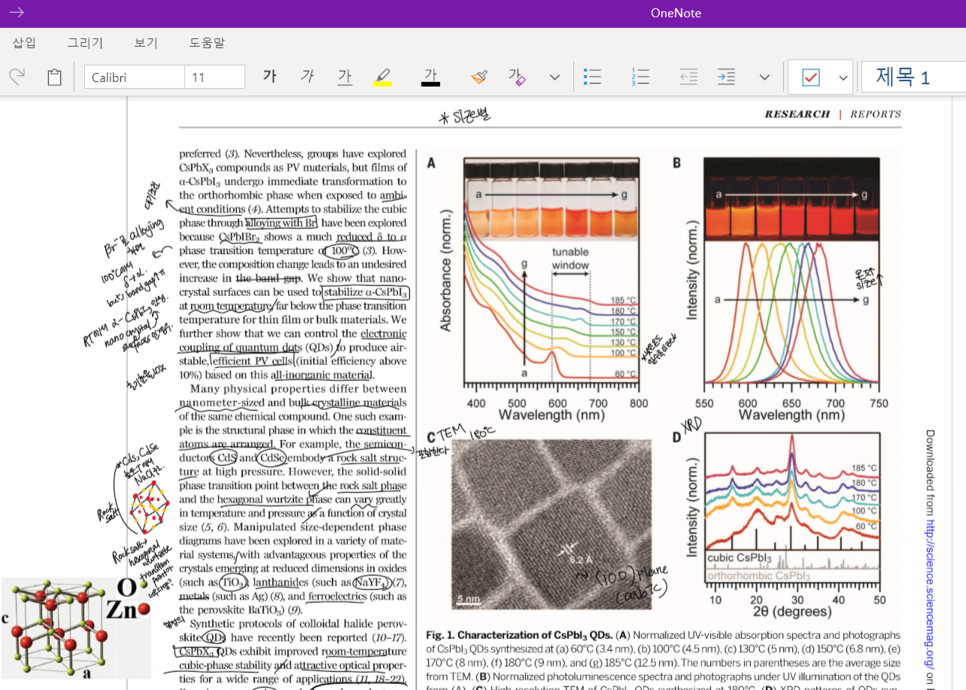Toggle underline formatting
The height and width of the screenshot is (690, 966).
pos(344,76)
